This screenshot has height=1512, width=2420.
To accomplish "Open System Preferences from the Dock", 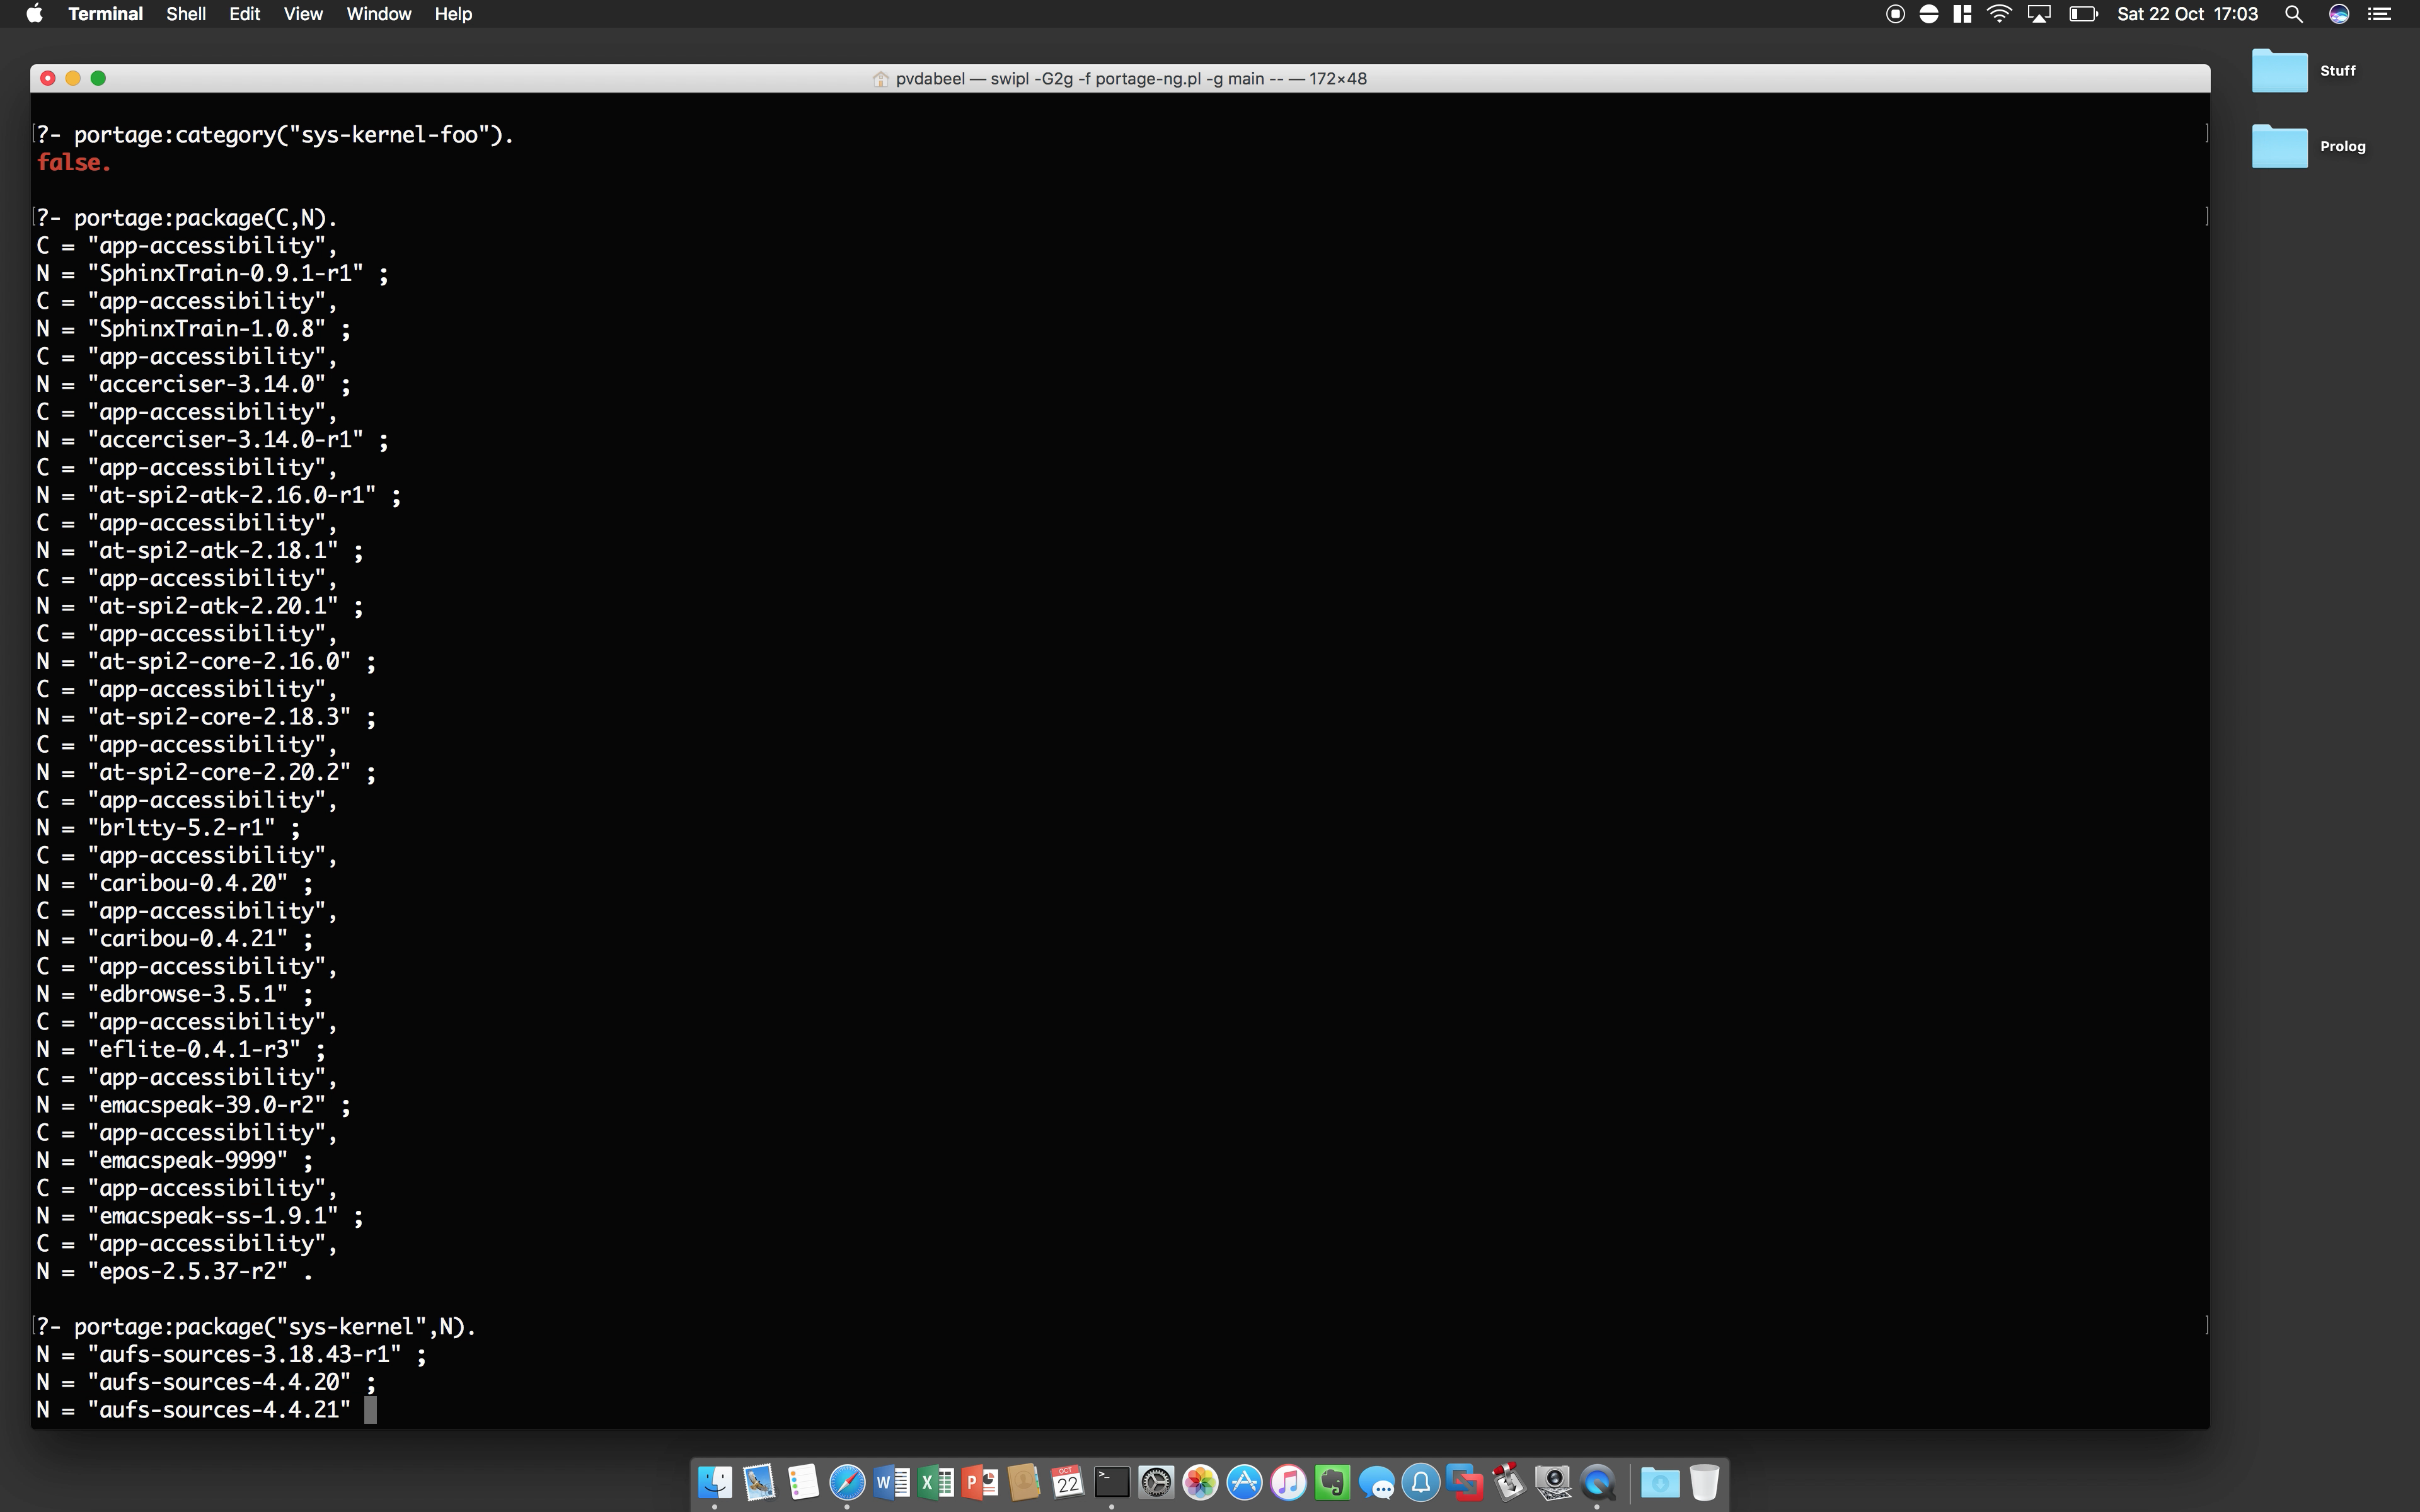I will 1156,1482.
